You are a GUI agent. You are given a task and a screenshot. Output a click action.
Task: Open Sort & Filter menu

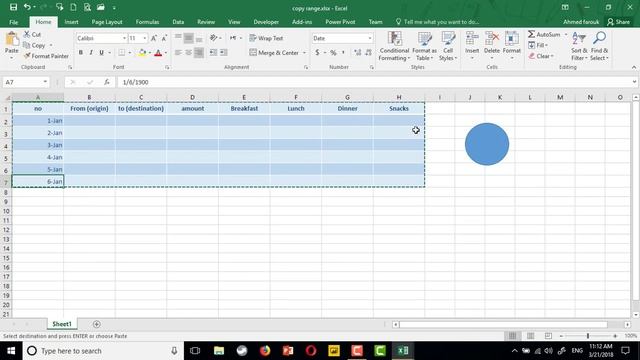click(x=579, y=46)
